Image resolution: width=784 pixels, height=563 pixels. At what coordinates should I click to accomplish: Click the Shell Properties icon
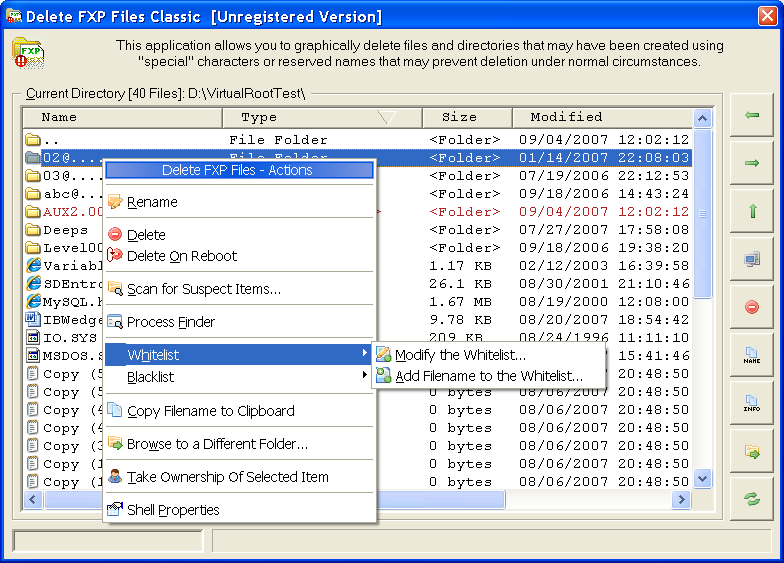tap(115, 509)
